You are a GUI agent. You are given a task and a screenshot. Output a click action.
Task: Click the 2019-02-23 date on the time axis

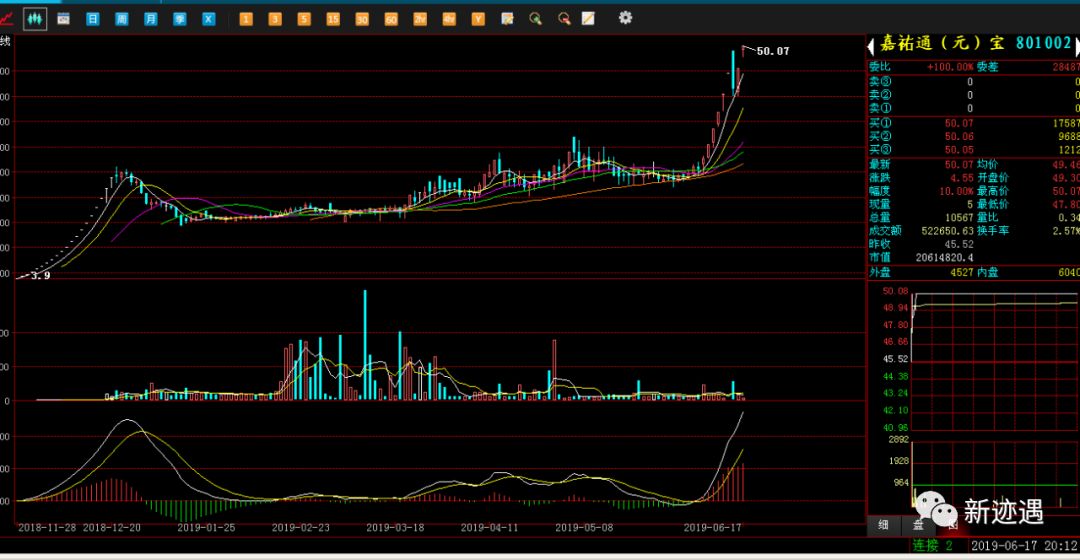coord(300,528)
